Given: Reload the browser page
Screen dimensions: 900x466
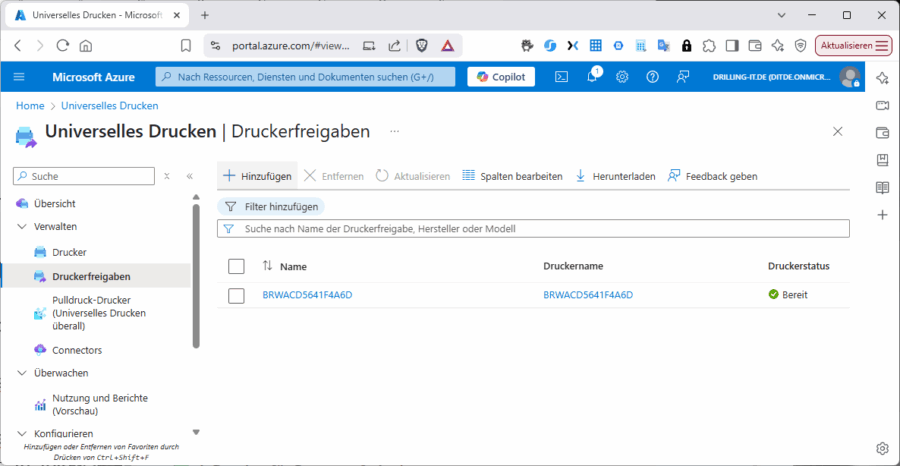Looking at the screenshot, I should coord(63,46).
